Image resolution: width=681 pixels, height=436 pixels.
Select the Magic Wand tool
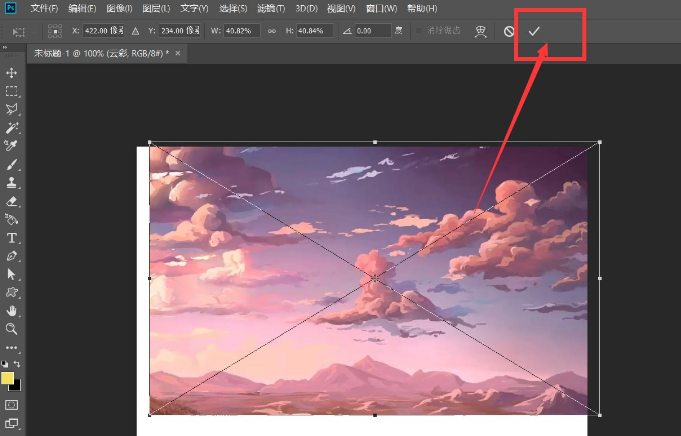point(11,127)
